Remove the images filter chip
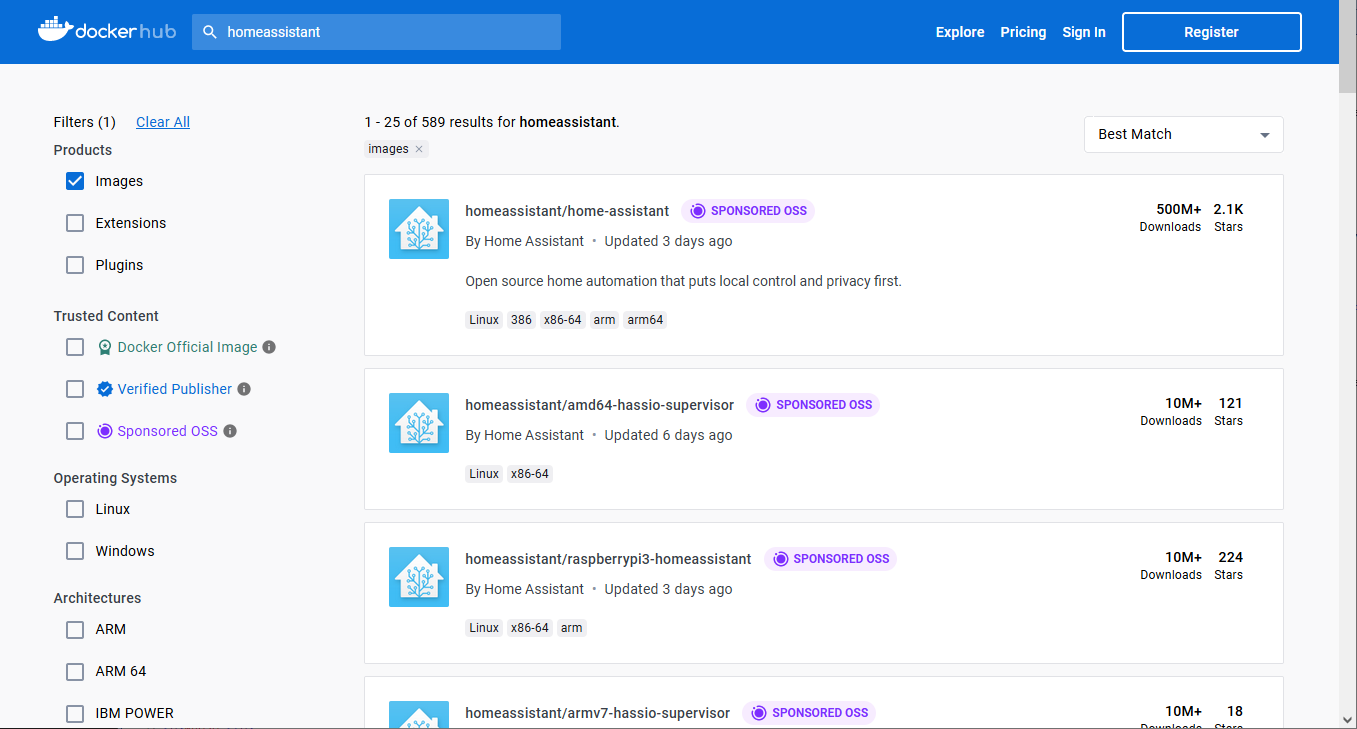This screenshot has height=729, width=1357. coord(419,149)
